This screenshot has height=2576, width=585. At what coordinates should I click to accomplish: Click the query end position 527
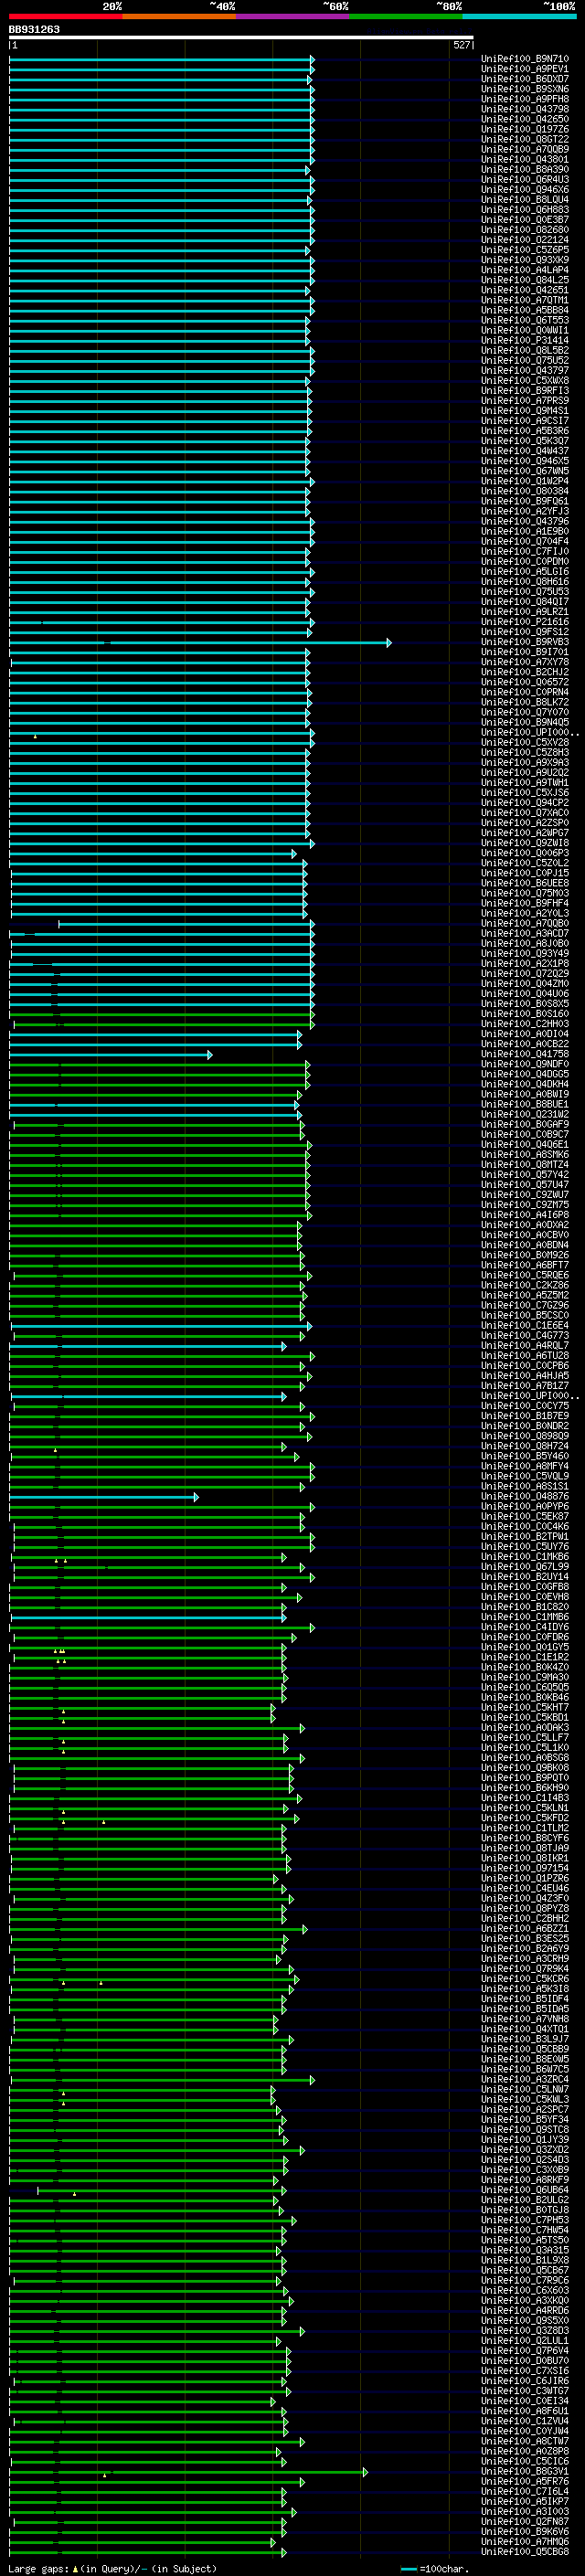point(461,45)
